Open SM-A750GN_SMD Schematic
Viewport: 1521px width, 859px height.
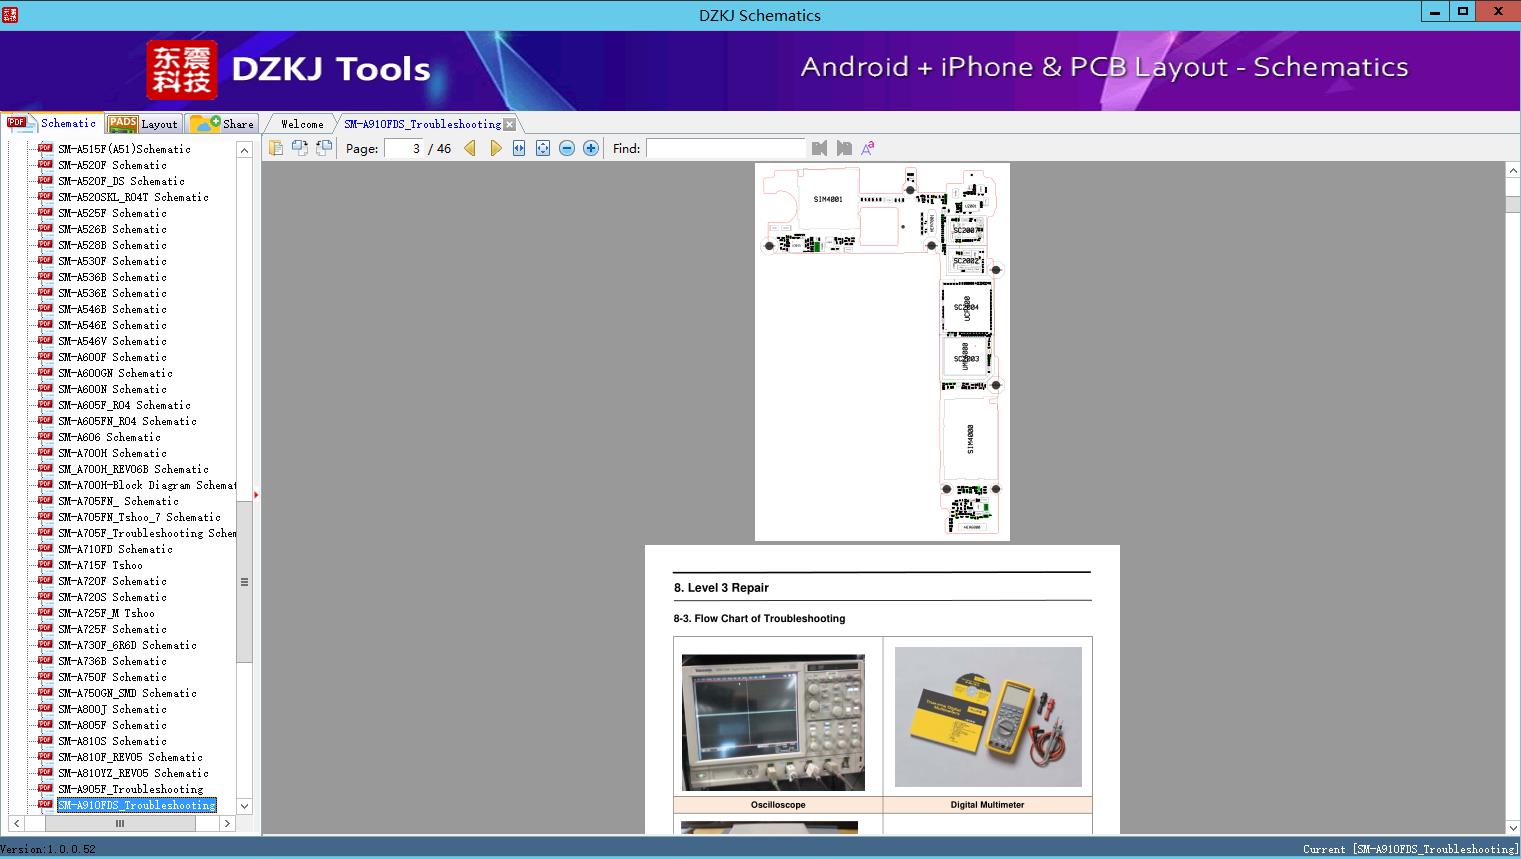(127, 693)
